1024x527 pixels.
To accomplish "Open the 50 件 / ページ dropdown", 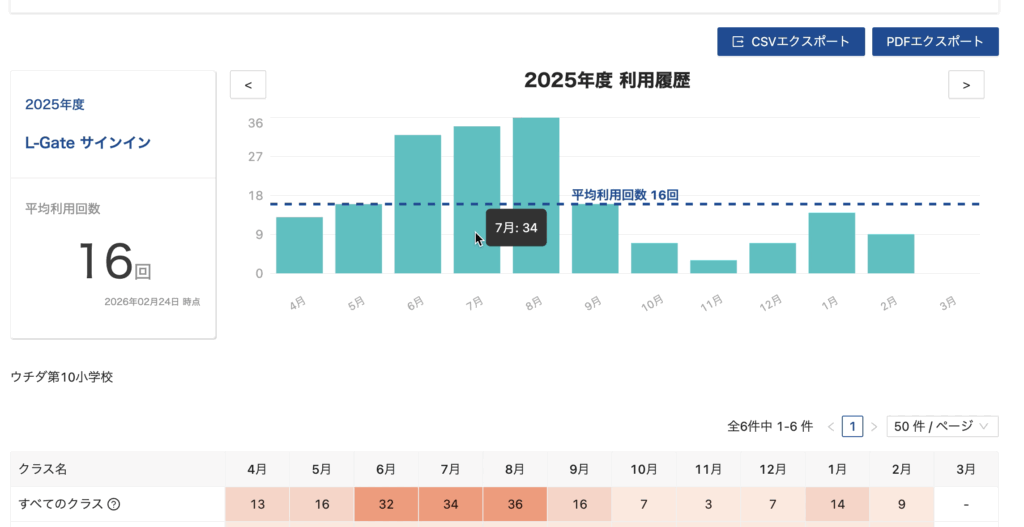I will coord(942,426).
